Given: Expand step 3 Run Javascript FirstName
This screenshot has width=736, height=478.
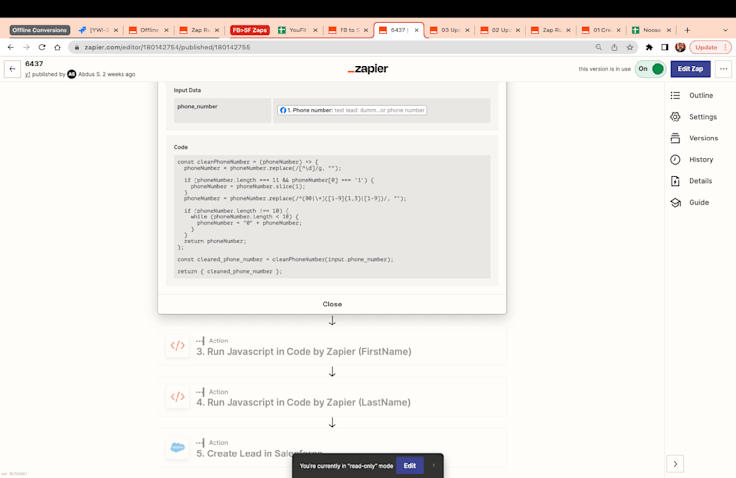Looking at the screenshot, I should coord(332,346).
